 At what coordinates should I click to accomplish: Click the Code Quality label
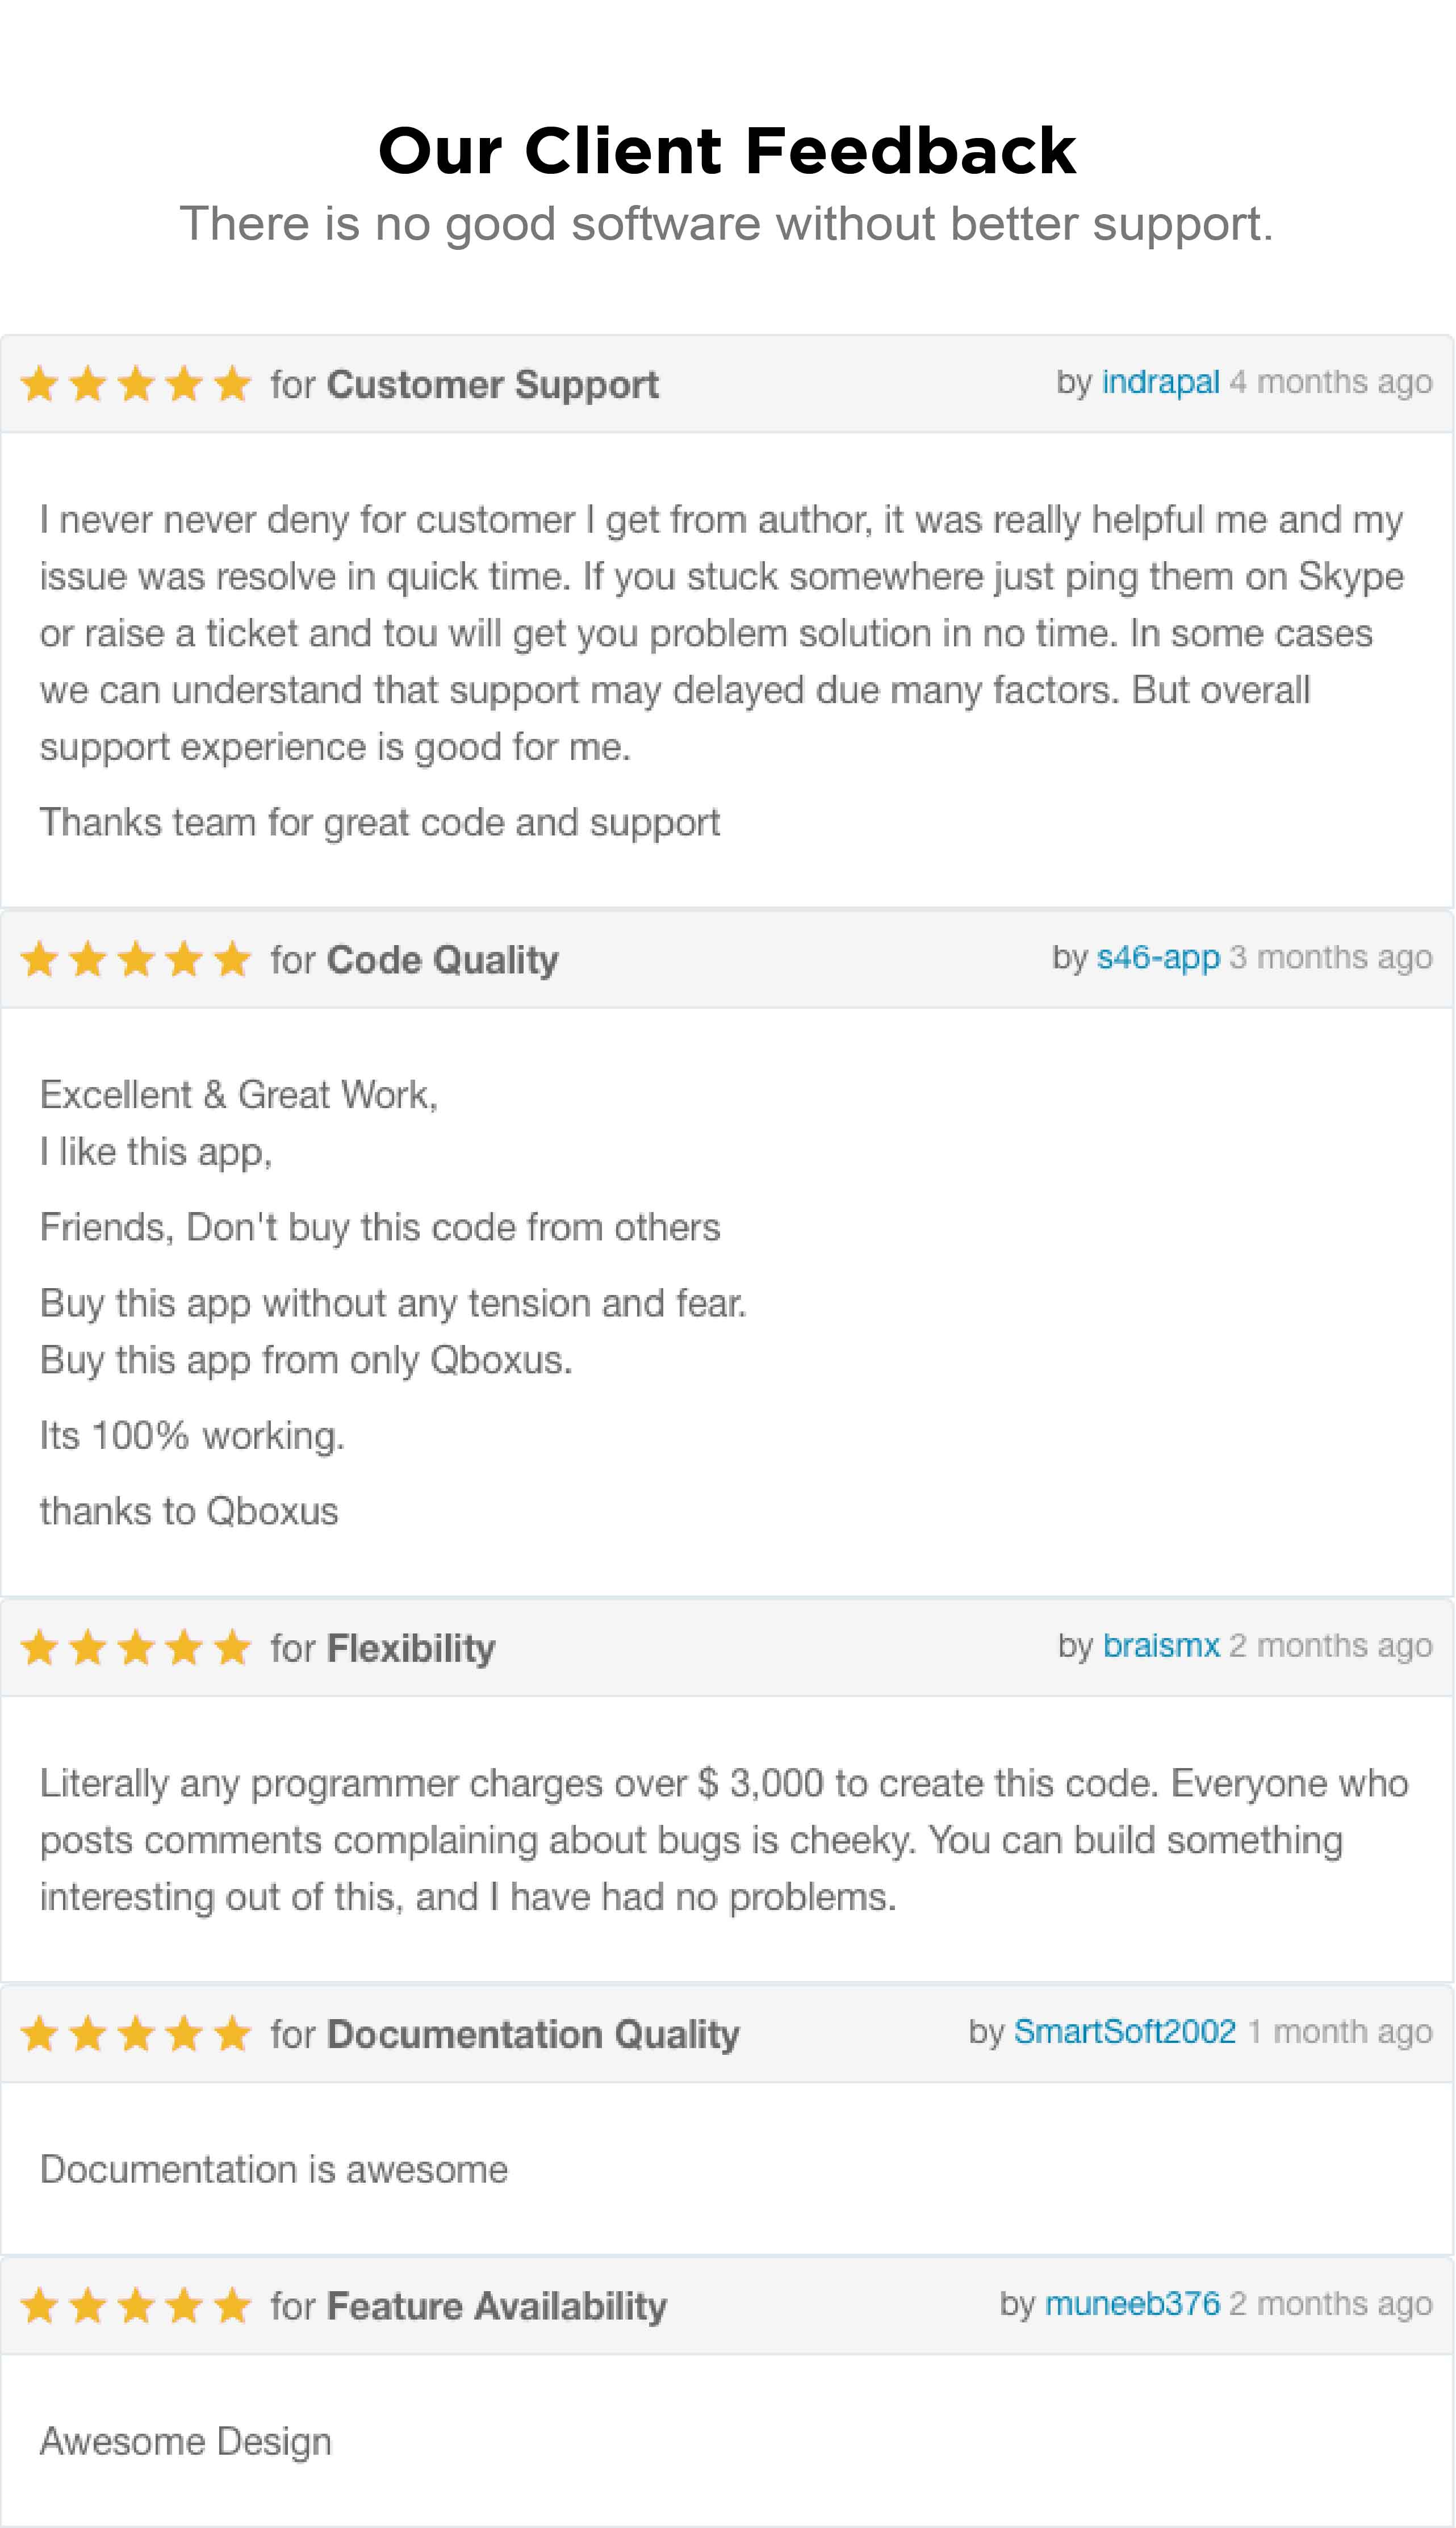tap(442, 960)
